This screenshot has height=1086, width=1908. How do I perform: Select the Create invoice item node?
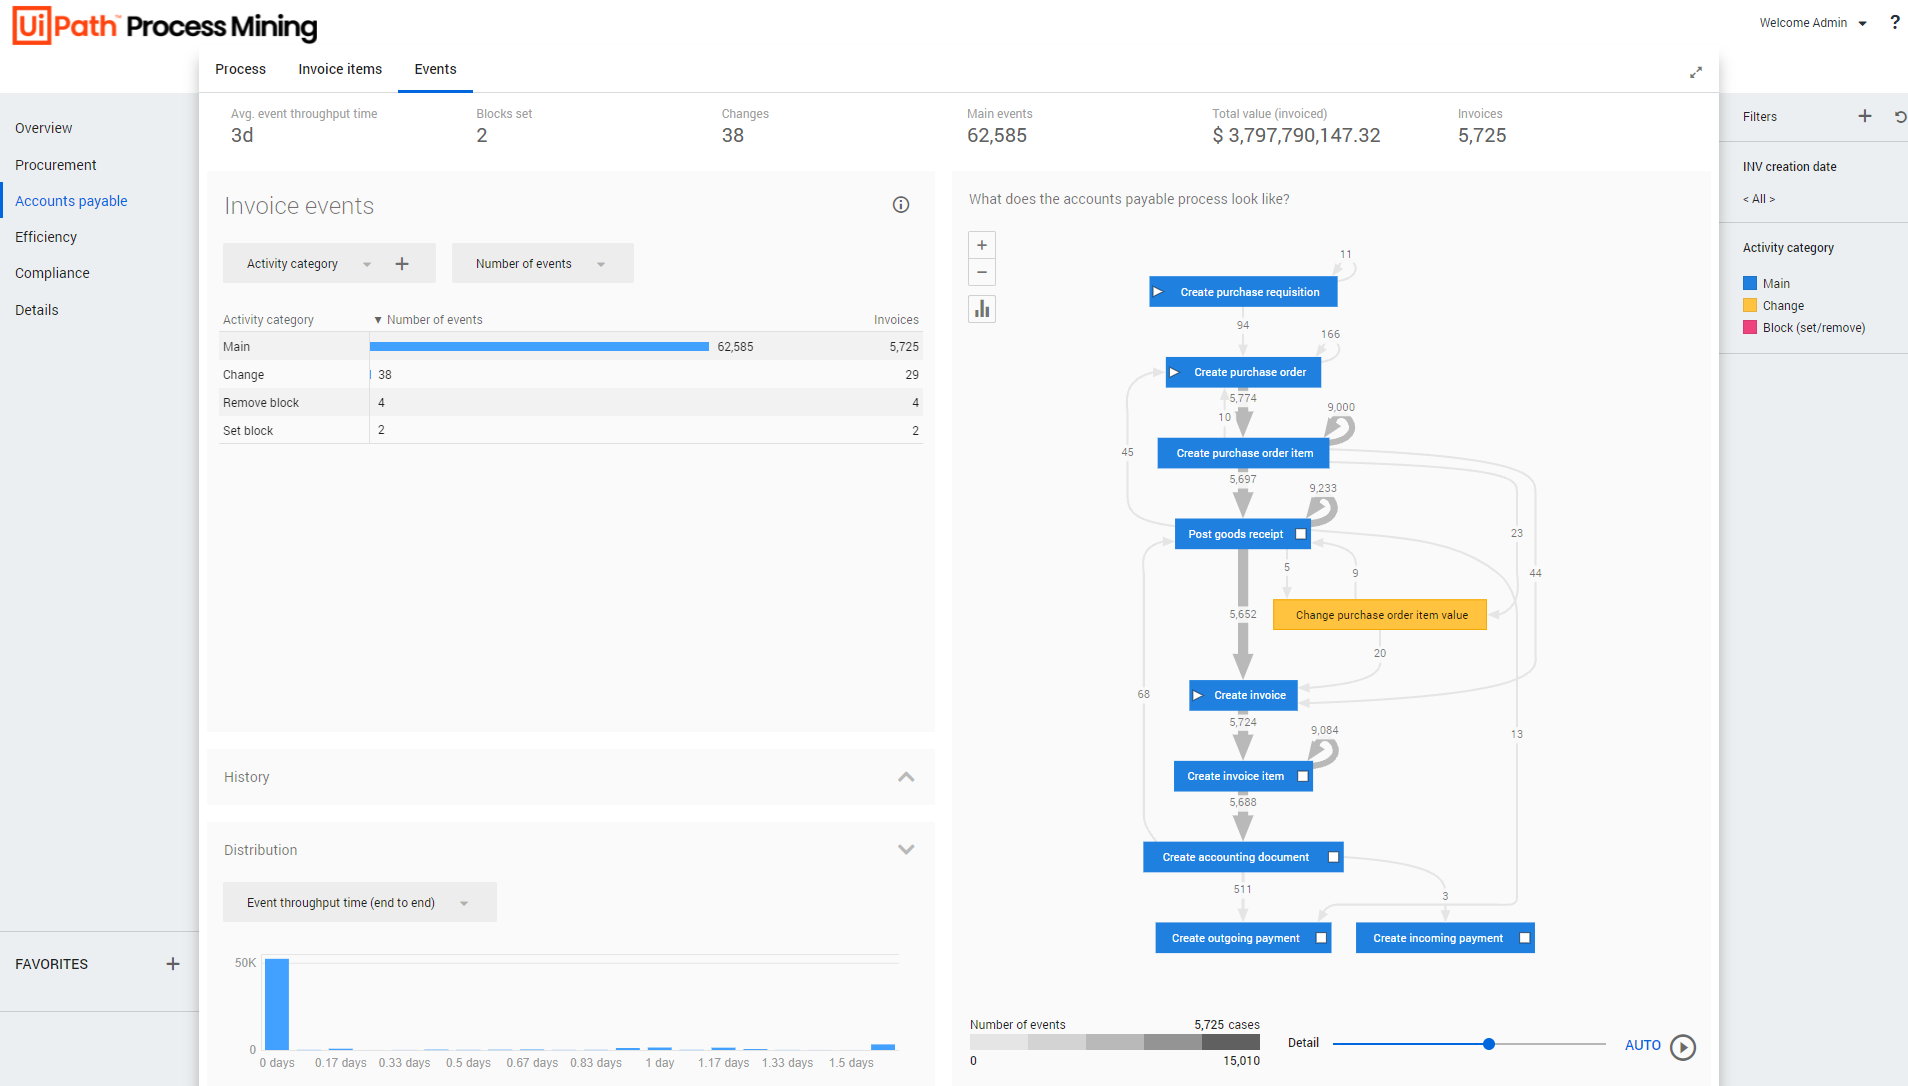1243,776
